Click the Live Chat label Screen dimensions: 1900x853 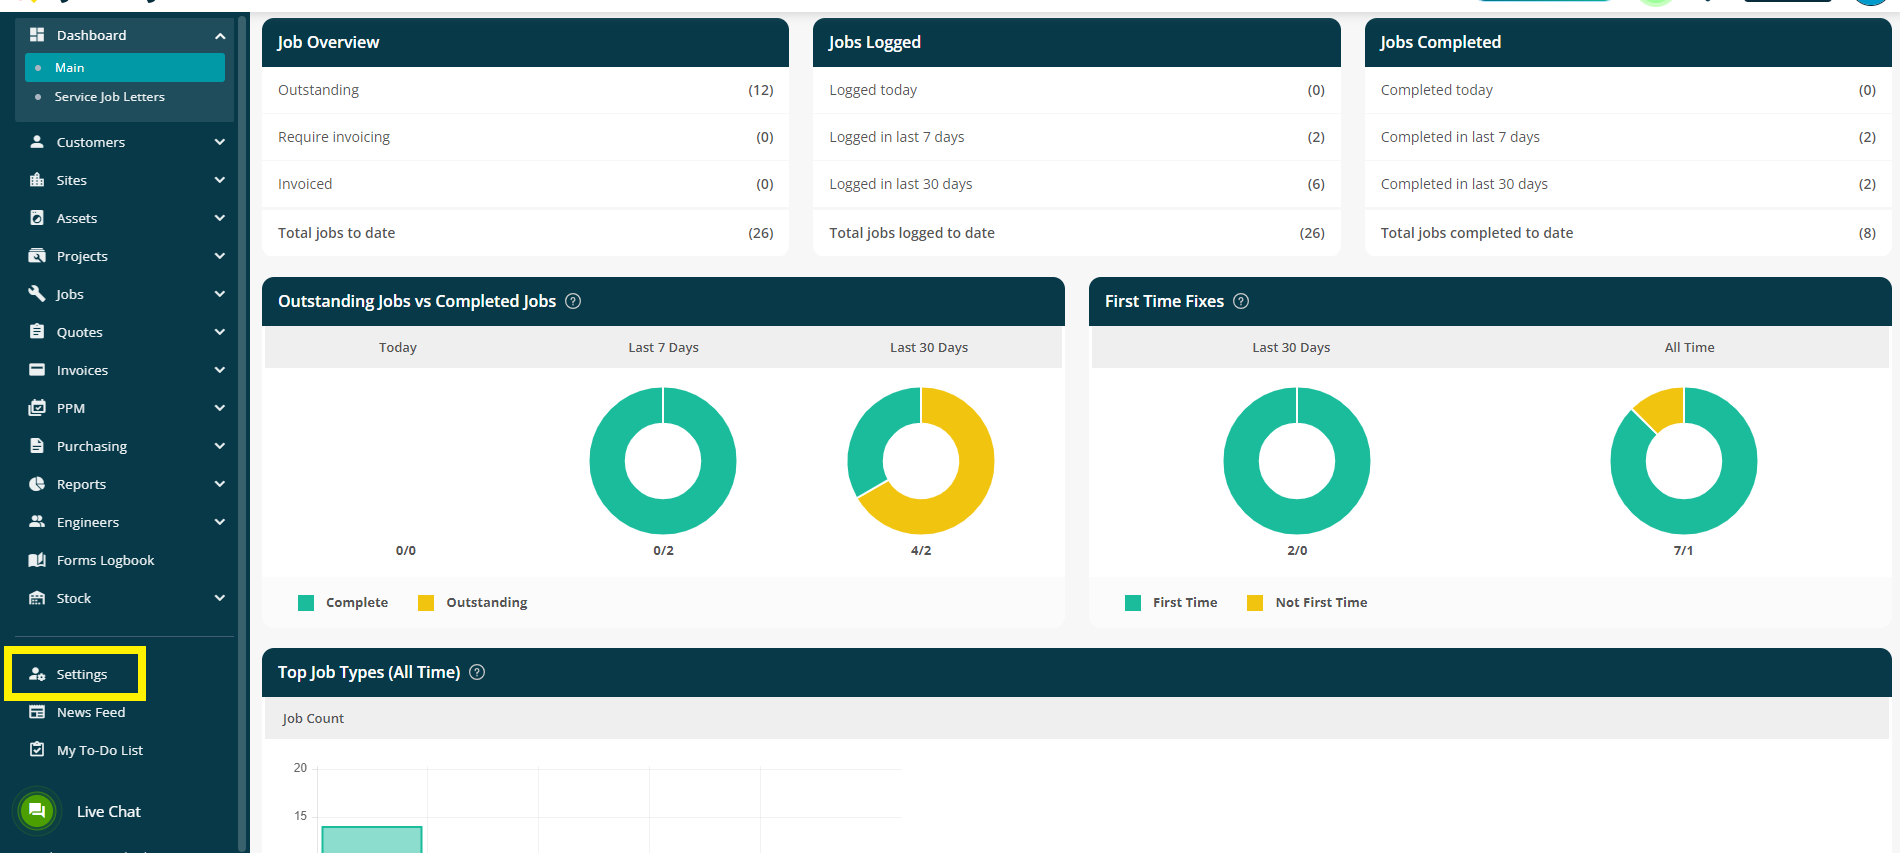pos(109,812)
